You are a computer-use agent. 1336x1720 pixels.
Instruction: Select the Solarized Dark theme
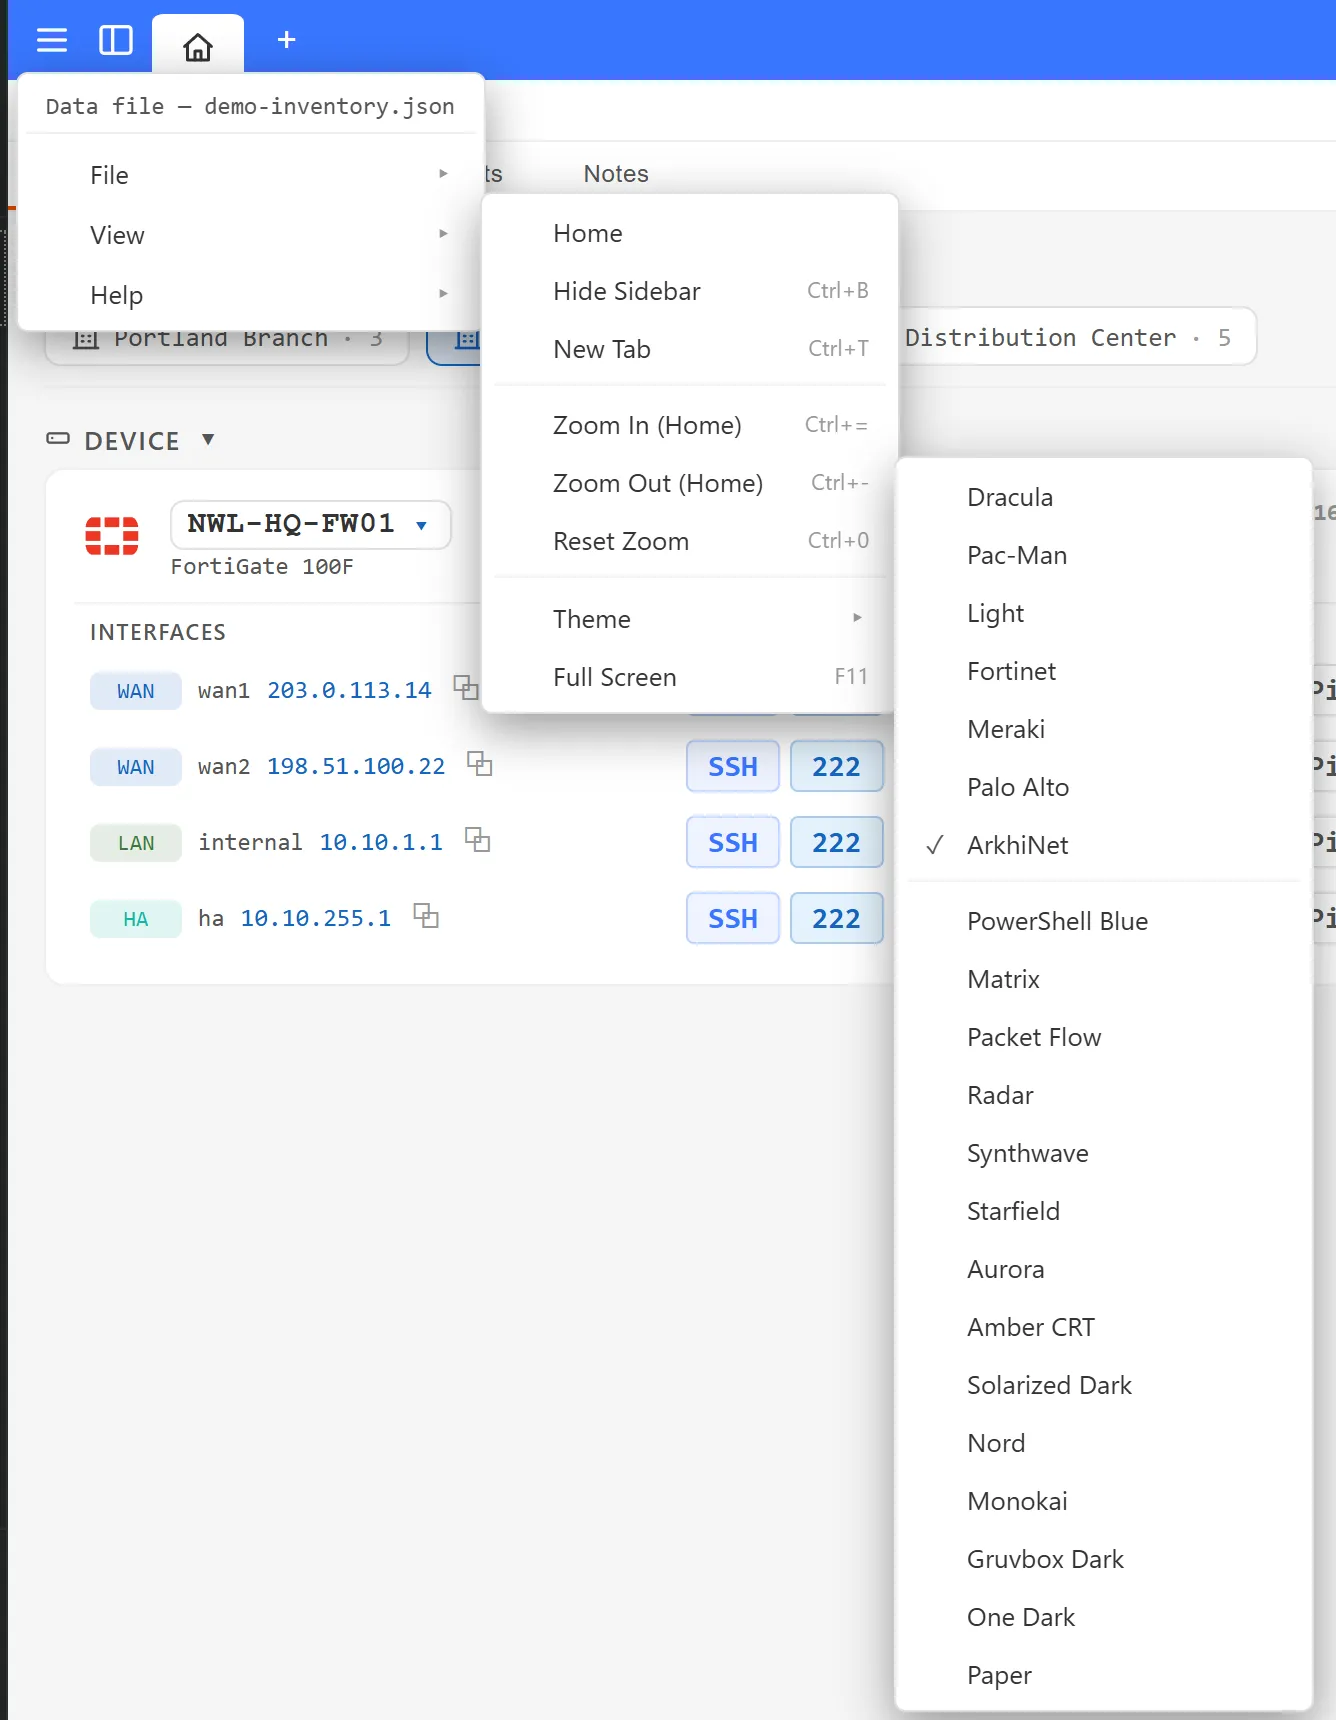(x=1104, y=1385)
